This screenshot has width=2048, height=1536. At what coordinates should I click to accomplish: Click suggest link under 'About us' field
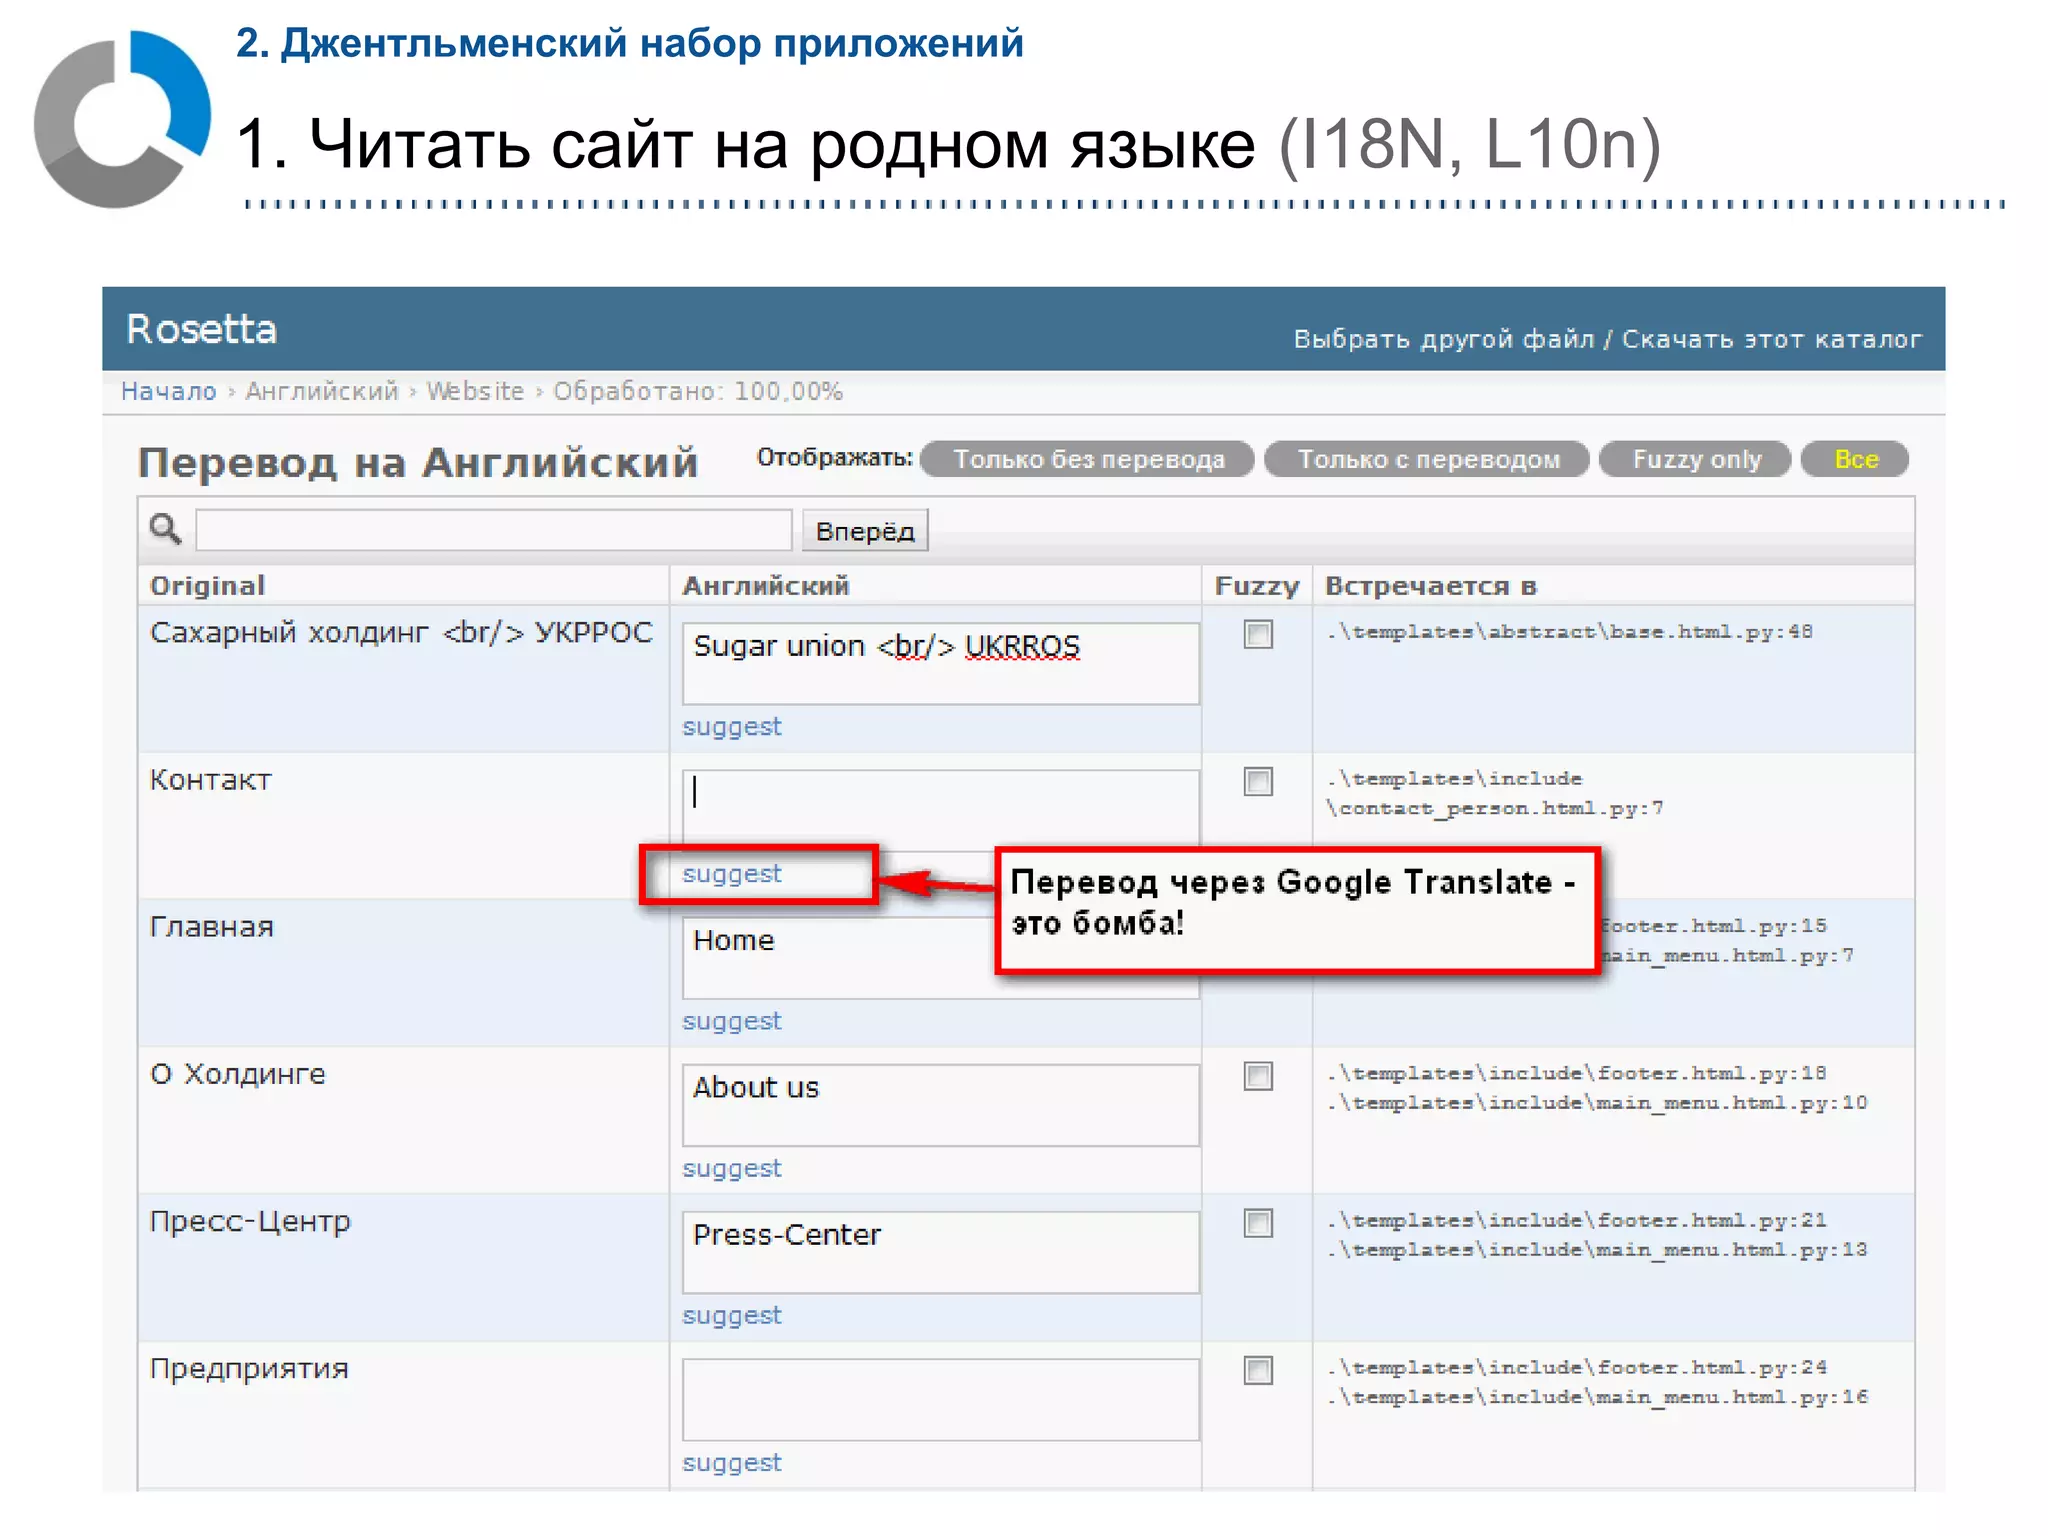point(731,1168)
